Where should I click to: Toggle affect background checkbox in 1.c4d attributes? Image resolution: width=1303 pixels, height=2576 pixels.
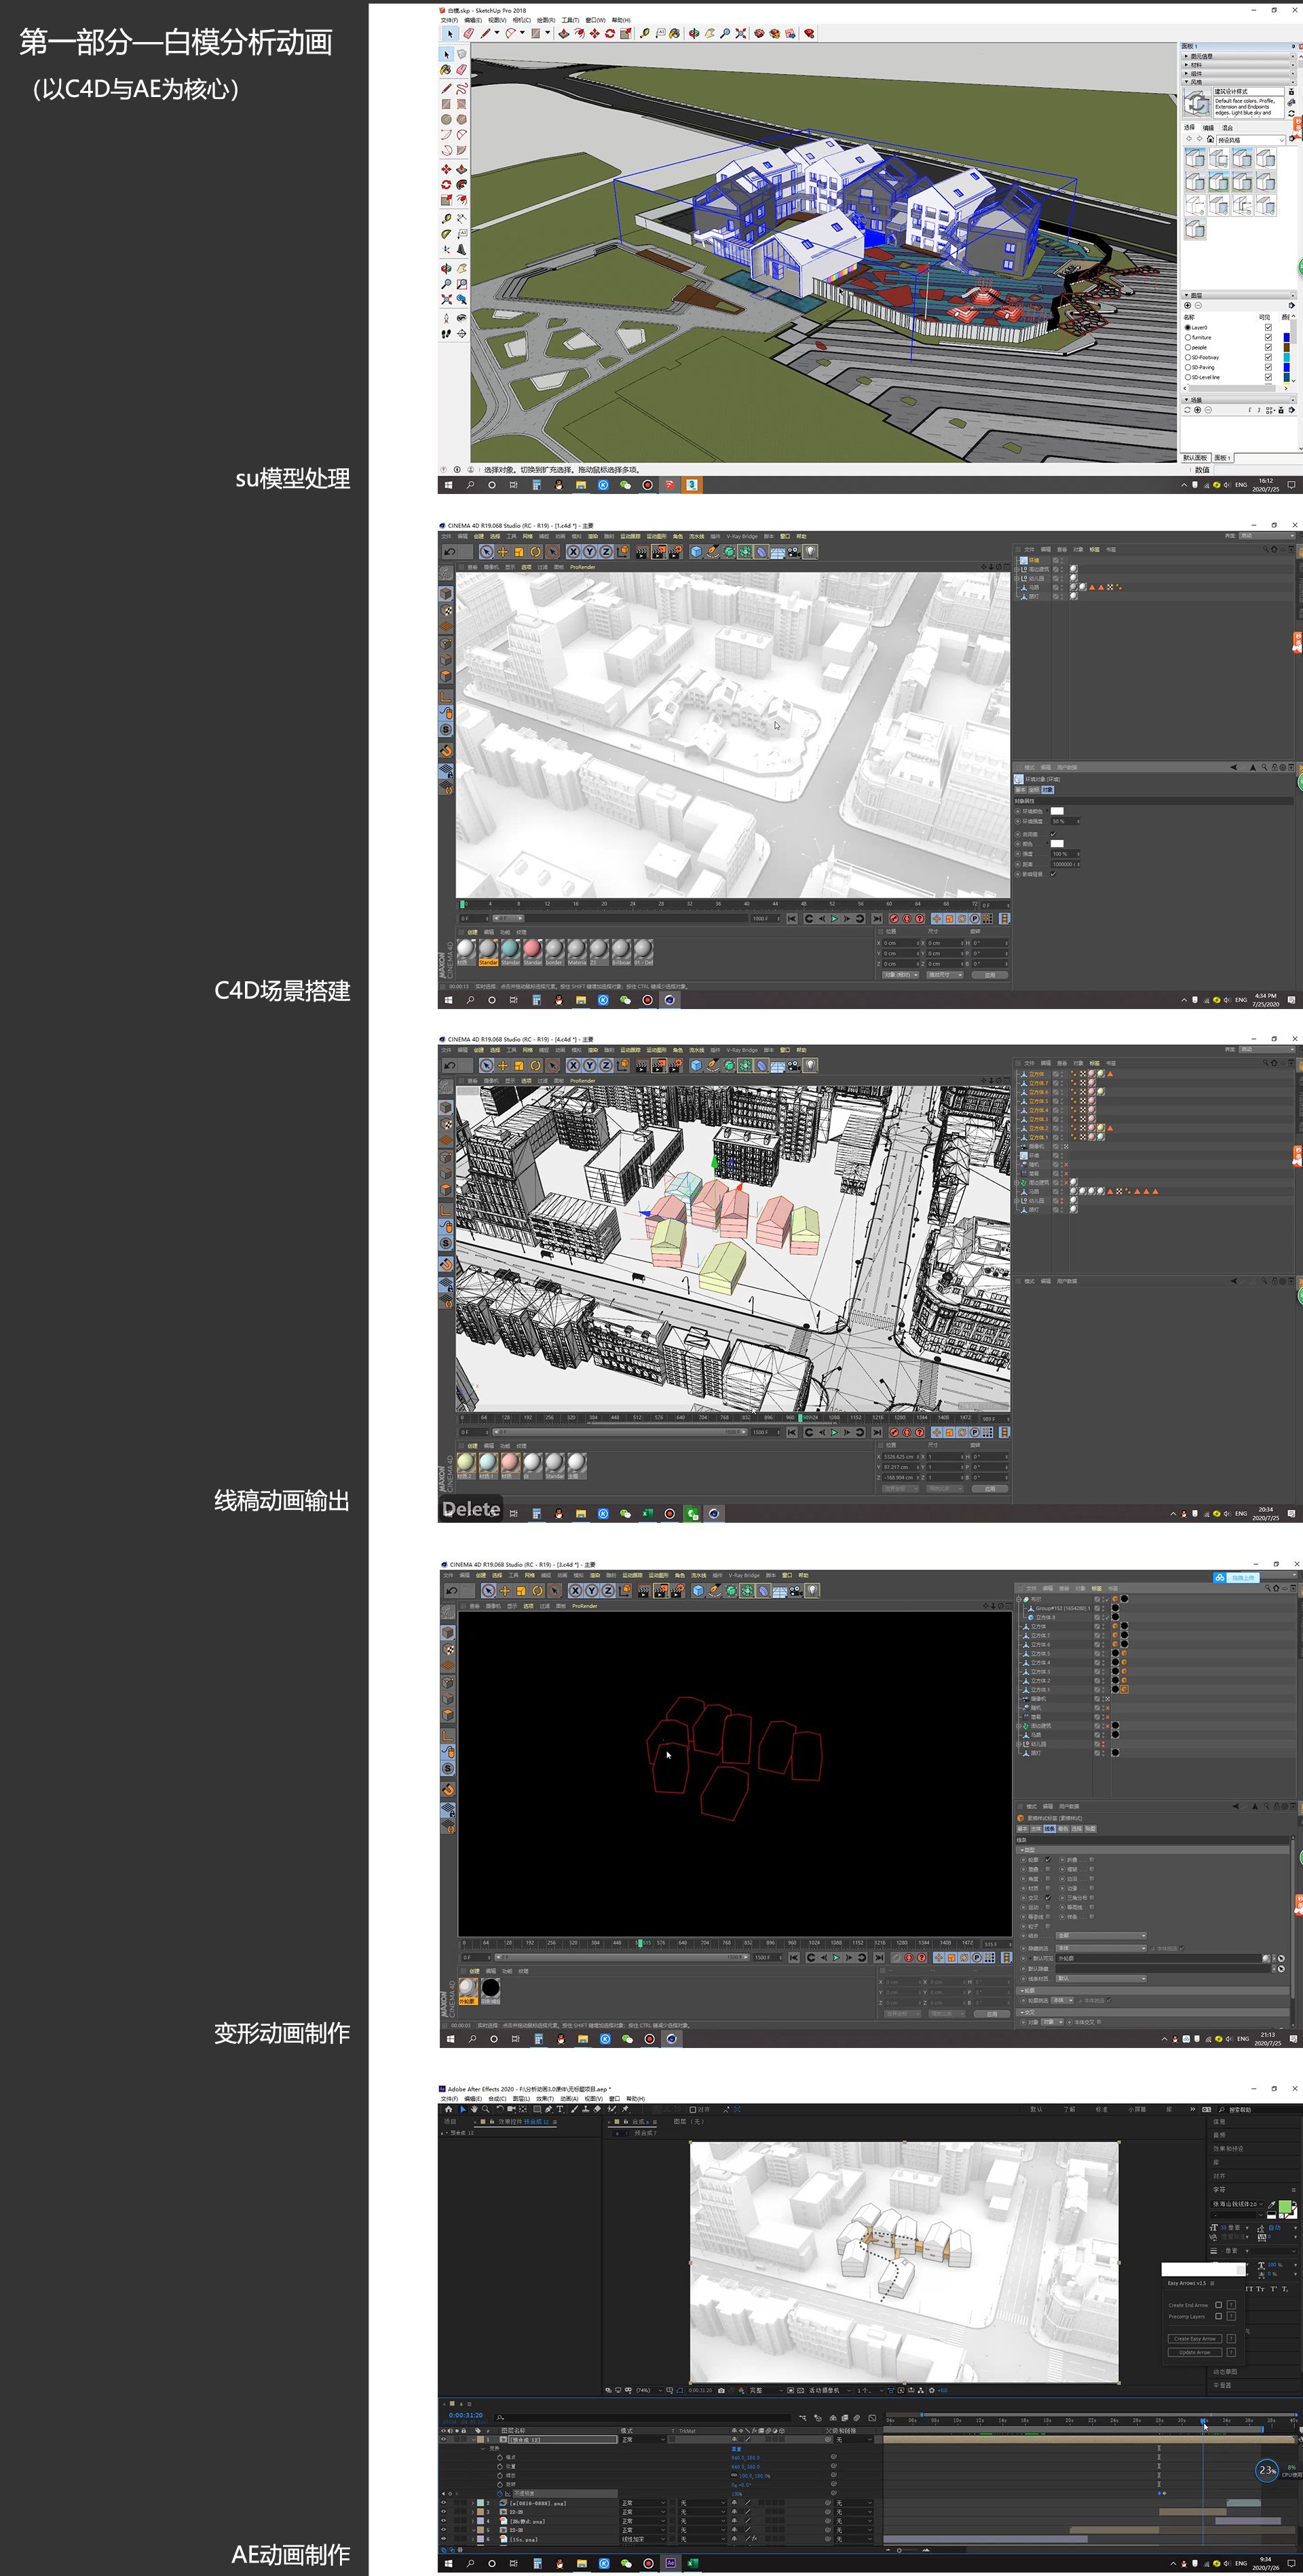(x=1053, y=874)
